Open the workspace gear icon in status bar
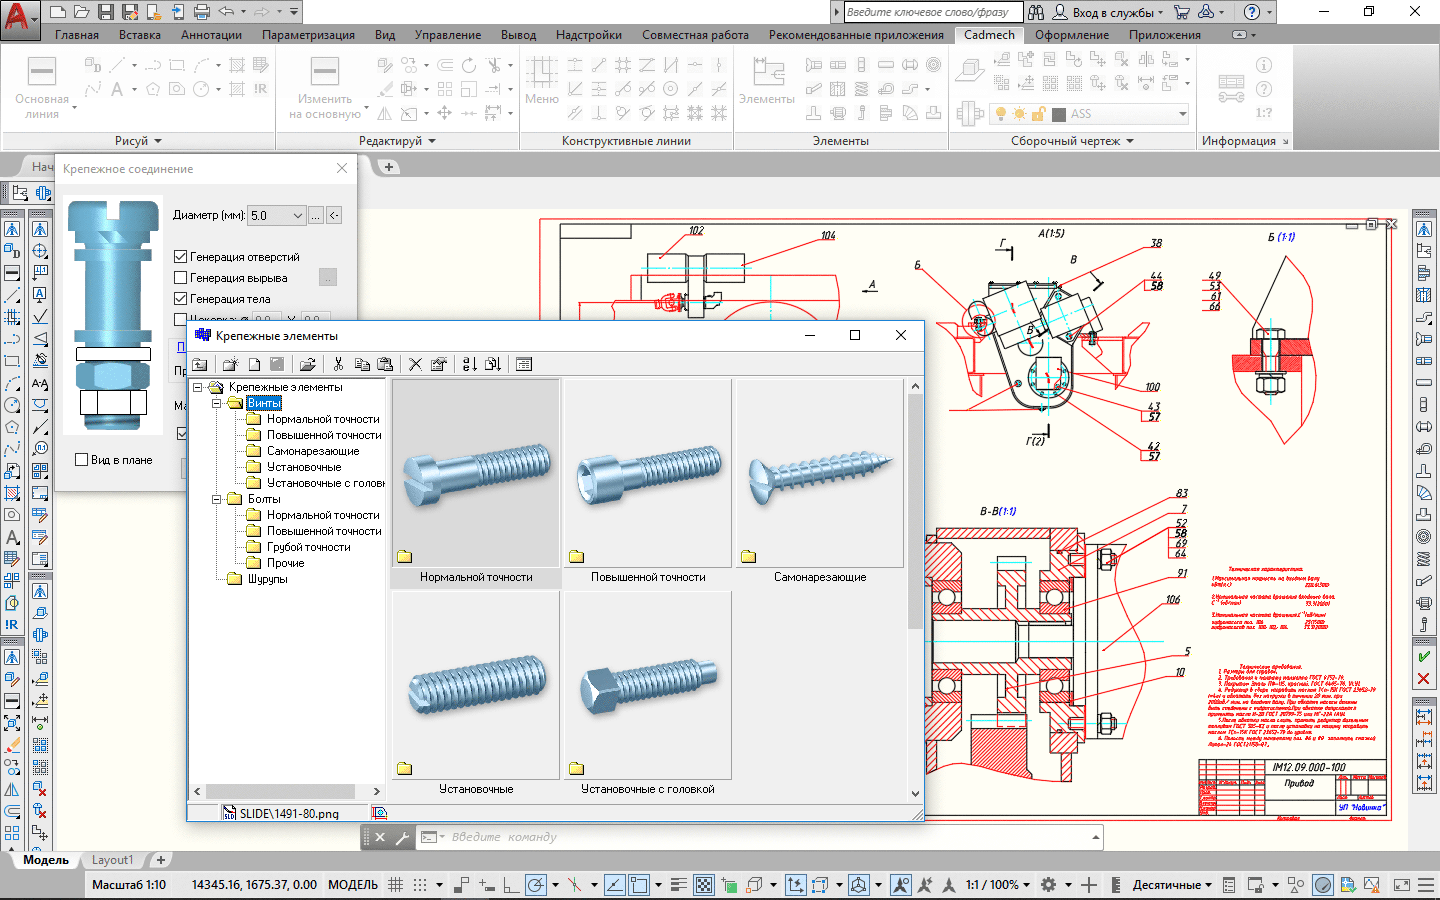 (1048, 885)
